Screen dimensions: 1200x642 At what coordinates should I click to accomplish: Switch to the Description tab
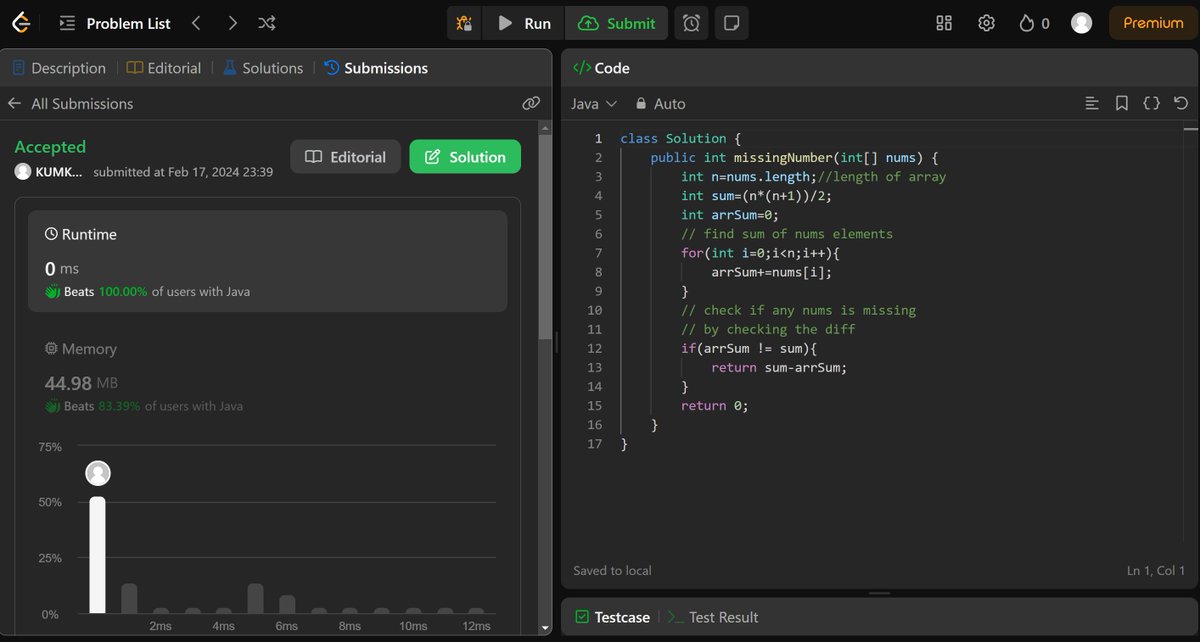pyautogui.click(x=59, y=68)
